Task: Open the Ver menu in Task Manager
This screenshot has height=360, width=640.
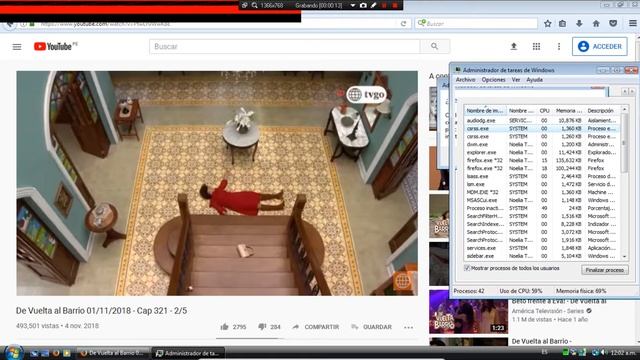Action: click(x=516, y=80)
